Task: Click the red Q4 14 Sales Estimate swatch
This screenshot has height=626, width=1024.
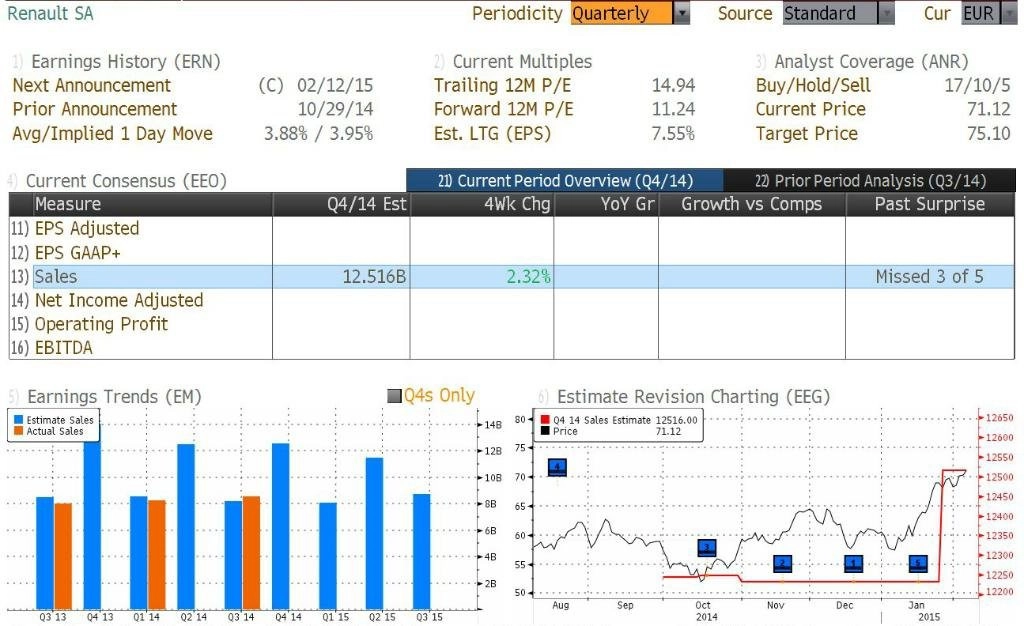Action: (545, 420)
